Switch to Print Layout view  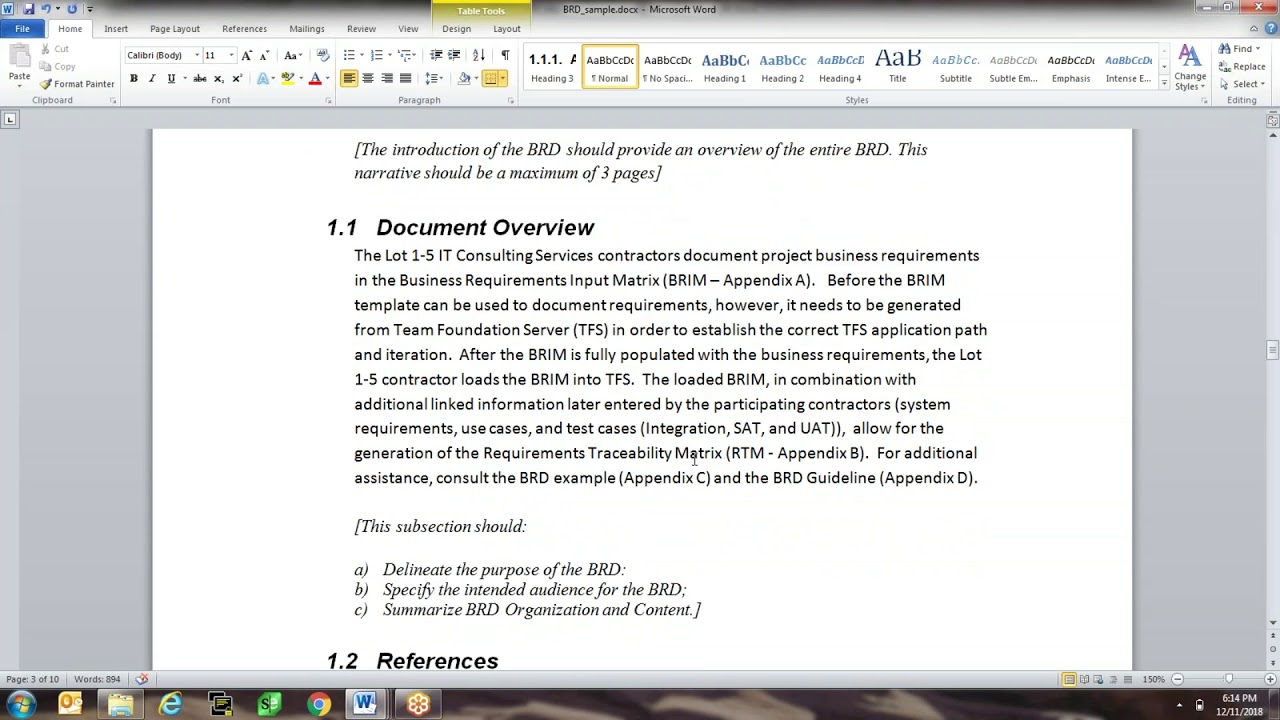[x=1069, y=680]
